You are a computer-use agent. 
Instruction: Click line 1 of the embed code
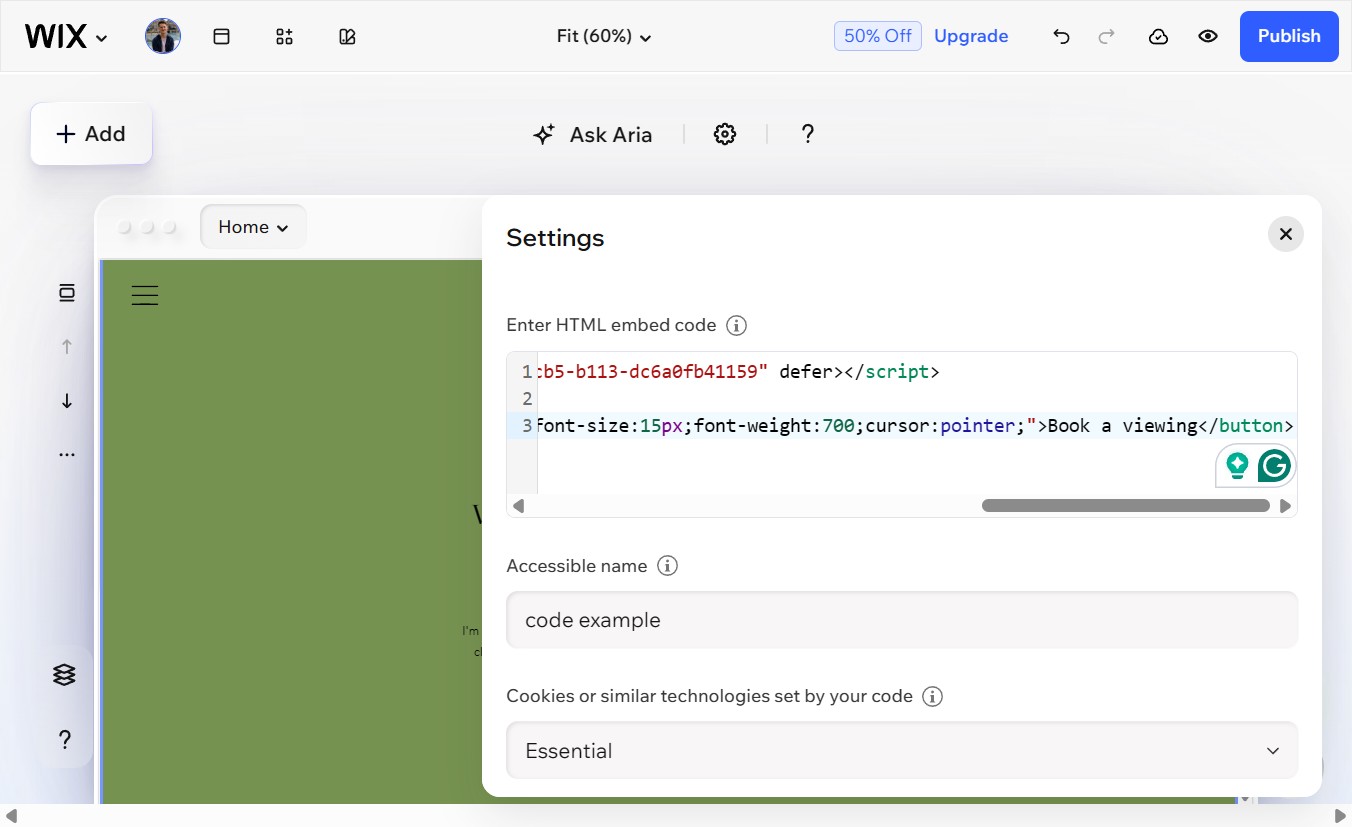pos(916,372)
